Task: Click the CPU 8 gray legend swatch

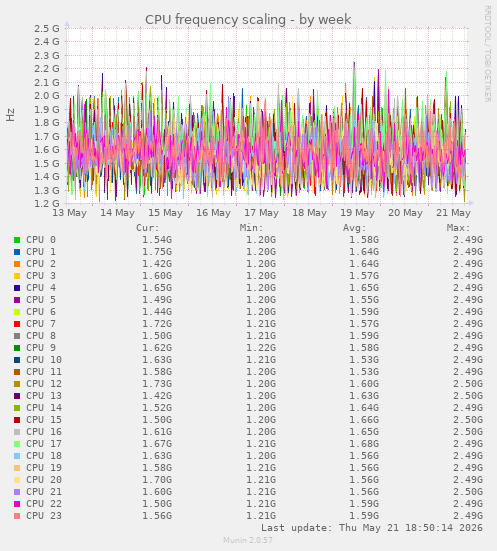Action: click(17, 336)
